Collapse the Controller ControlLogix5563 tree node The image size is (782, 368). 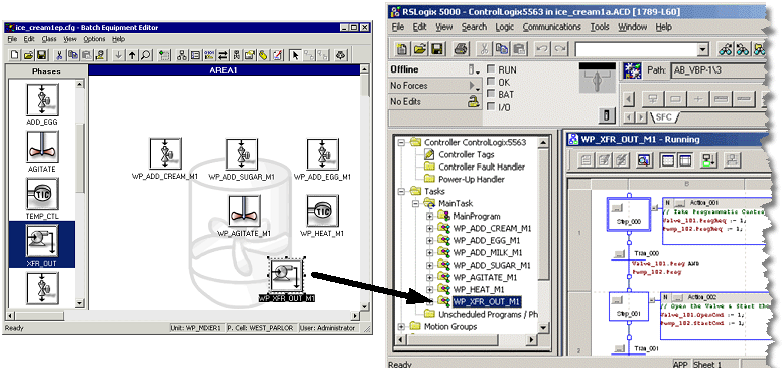(x=401, y=143)
